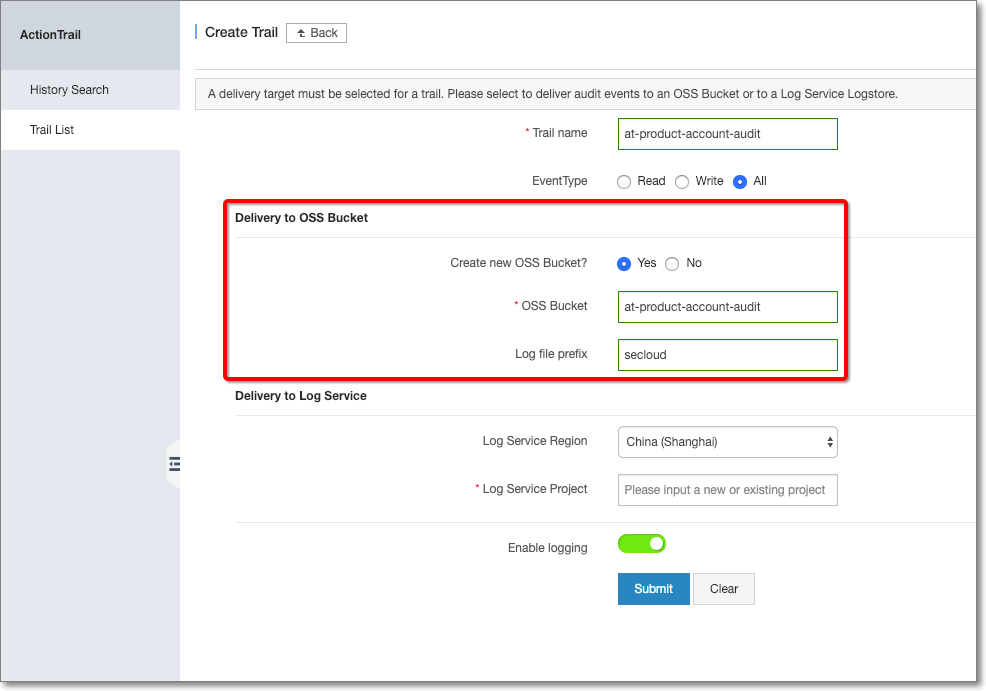Click the ActionTrail sidebar header
This screenshot has width=986, height=691.
click(x=50, y=35)
